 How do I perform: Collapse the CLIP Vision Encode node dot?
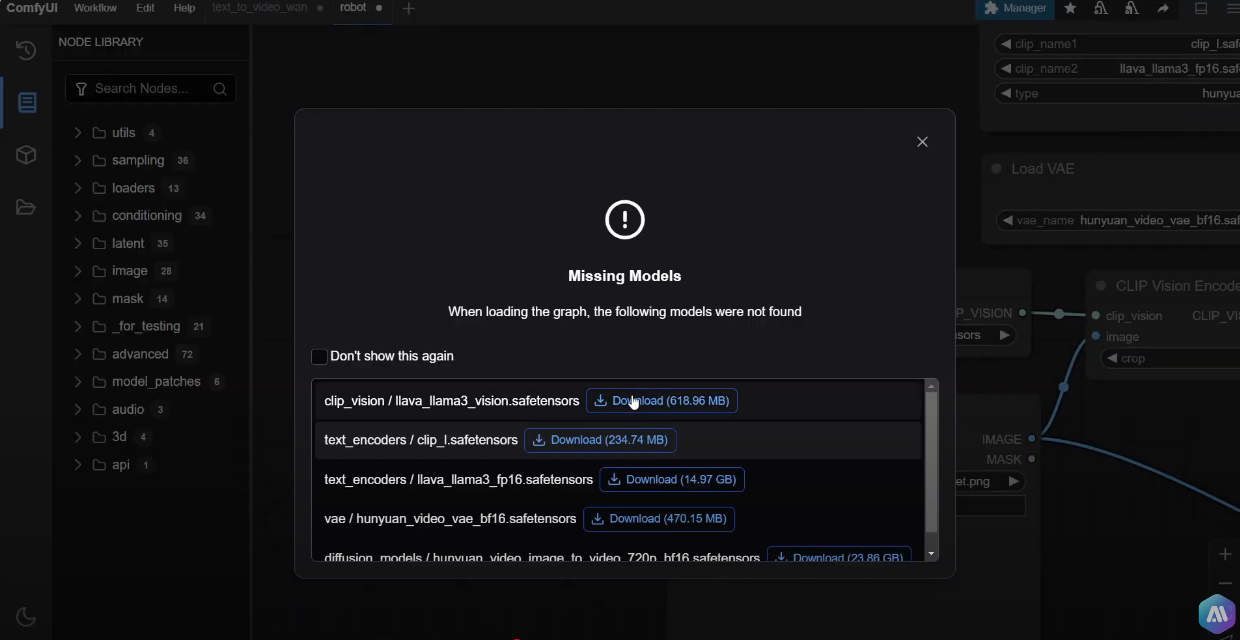tap(1100, 286)
